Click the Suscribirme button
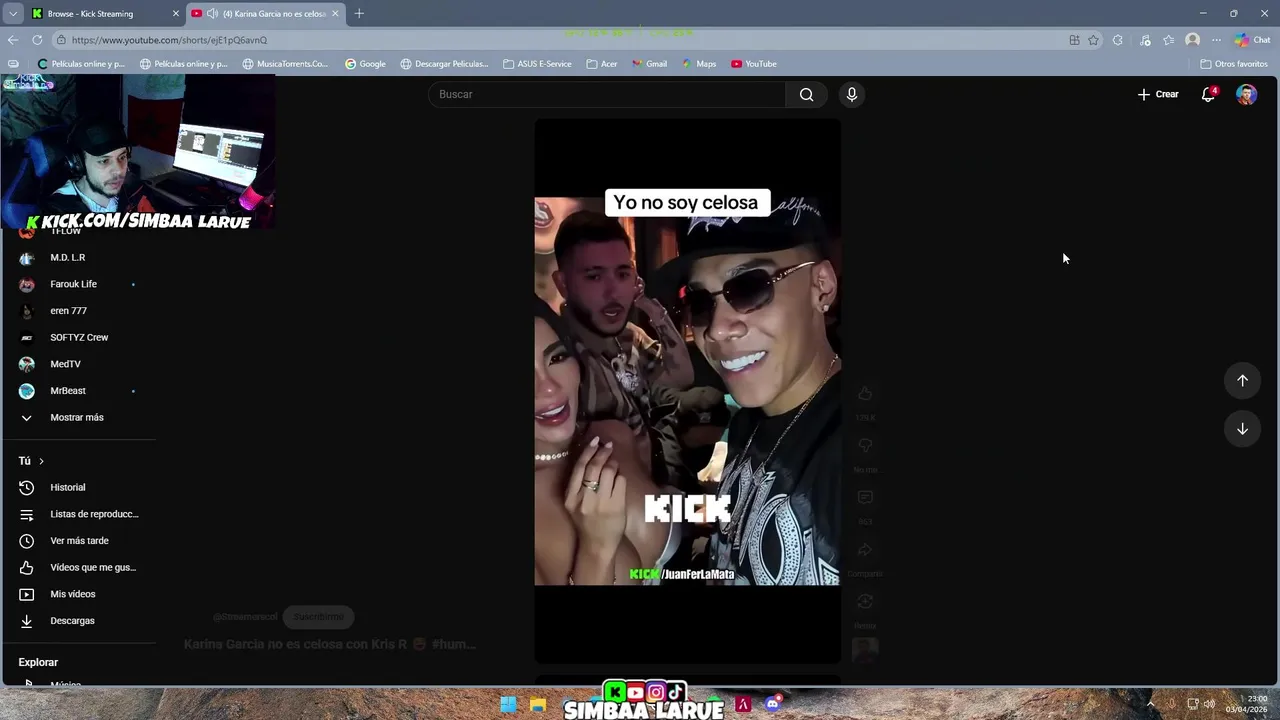Viewport: 1280px width, 720px height. [318, 617]
